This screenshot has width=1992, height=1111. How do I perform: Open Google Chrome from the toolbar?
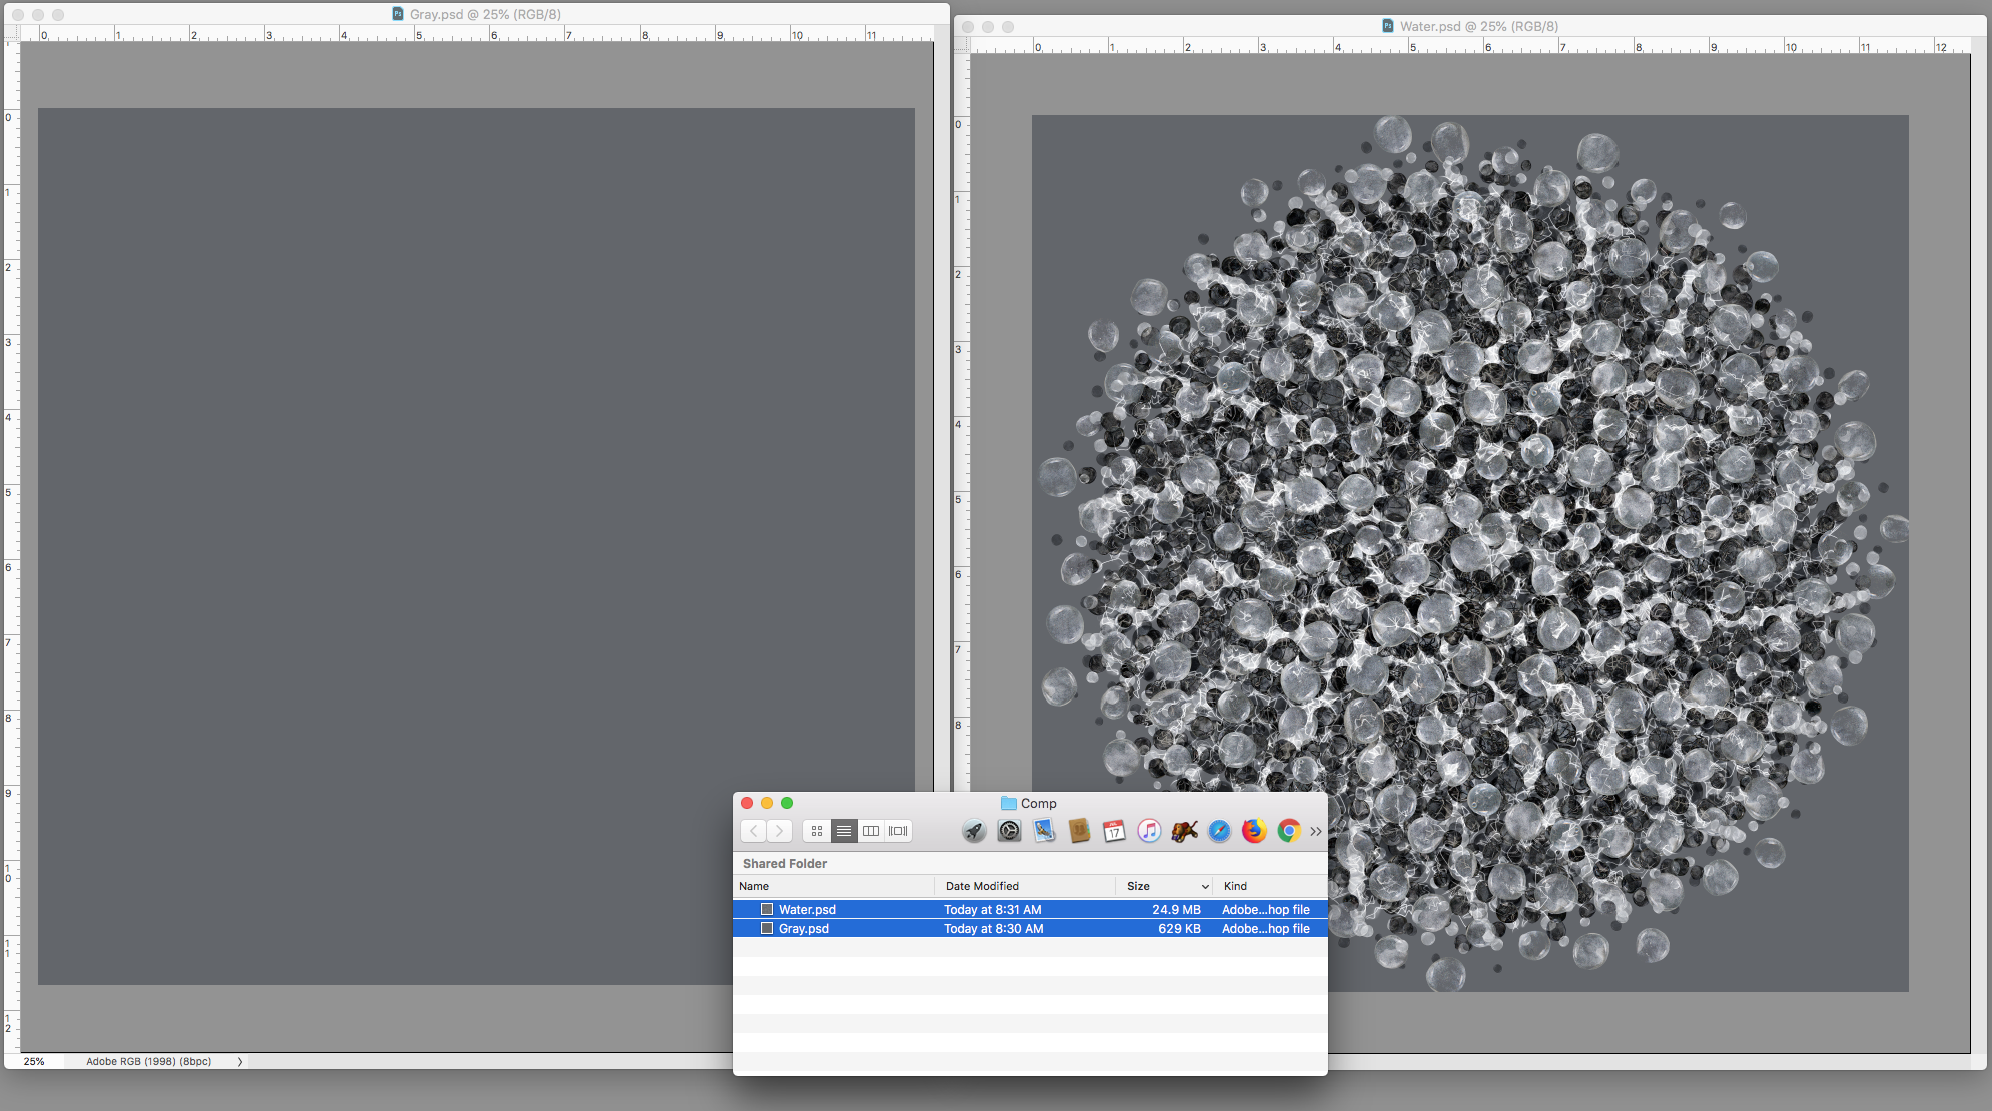1288,831
